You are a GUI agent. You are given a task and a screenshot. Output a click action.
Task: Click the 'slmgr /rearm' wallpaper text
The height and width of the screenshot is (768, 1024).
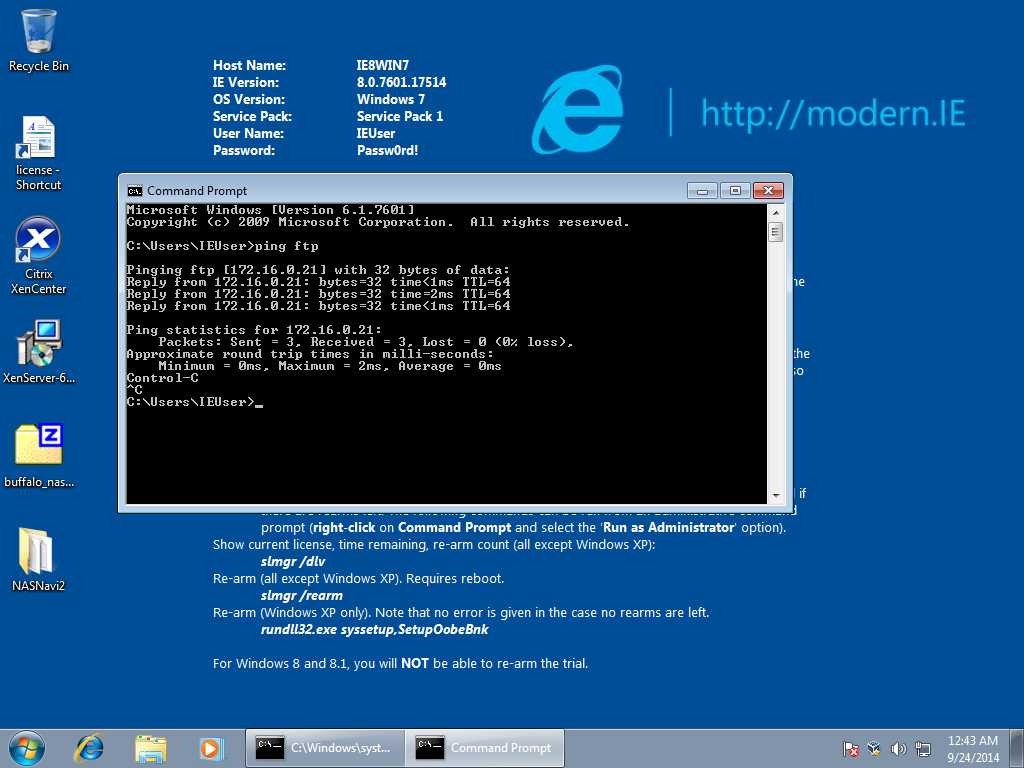point(302,596)
